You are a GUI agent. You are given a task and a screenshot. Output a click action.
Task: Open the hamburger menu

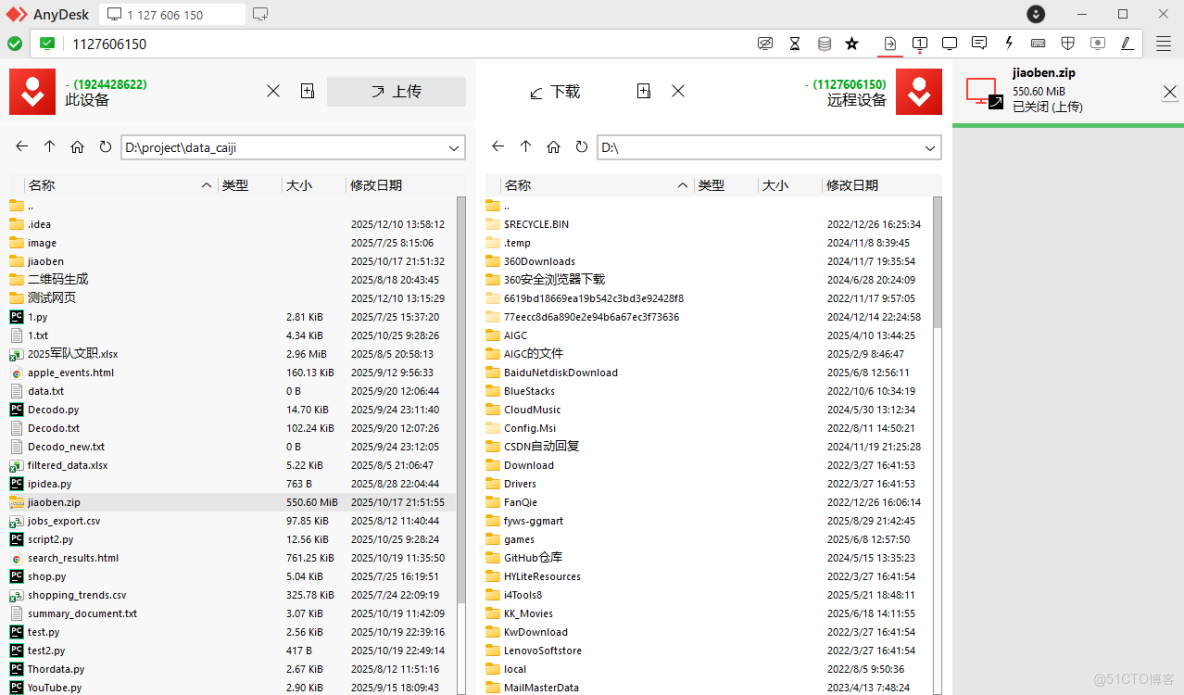pyautogui.click(x=1162, y=43)
